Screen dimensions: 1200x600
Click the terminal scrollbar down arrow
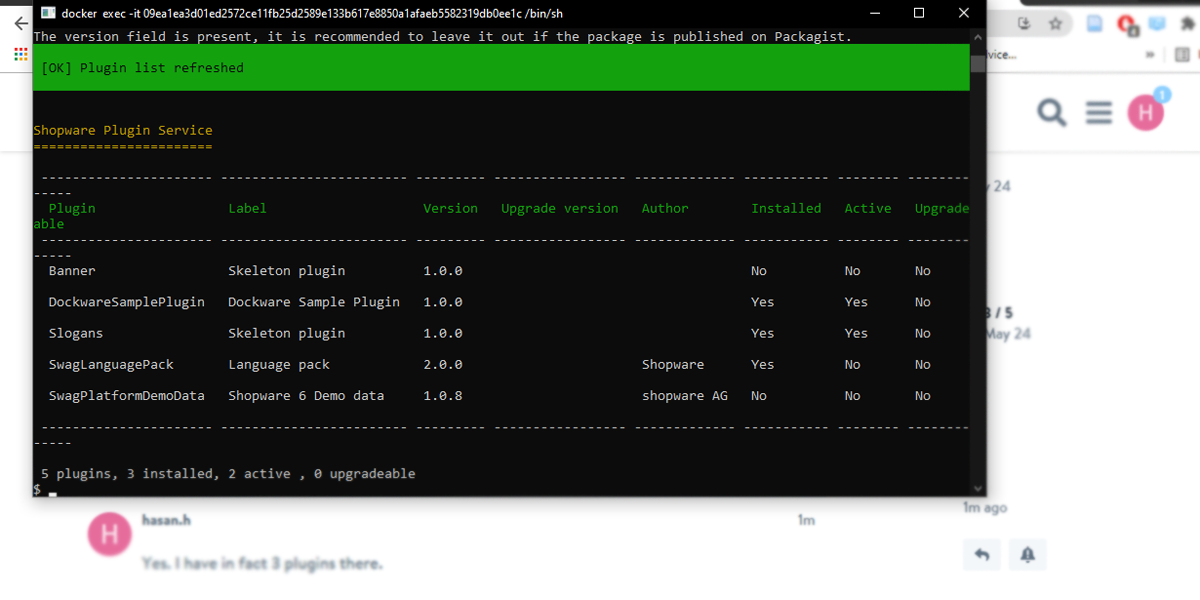pyautogui.click(x=977, y=488)
